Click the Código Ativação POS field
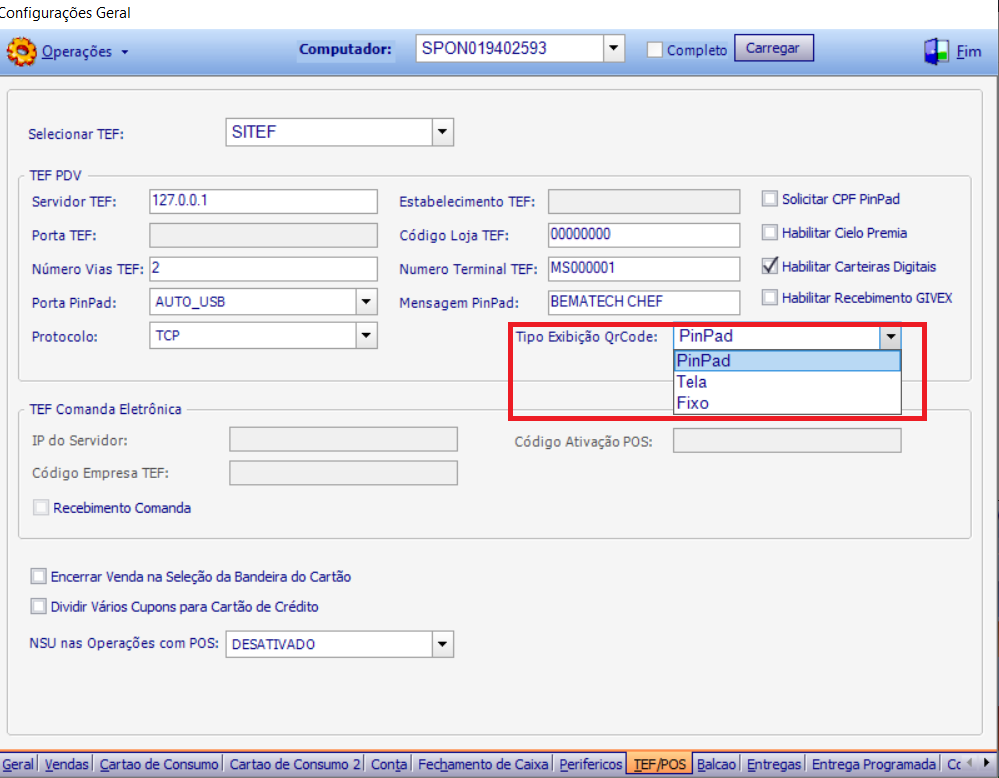The height and width of the screenshot is (778, 999). [x=787, y=440]
